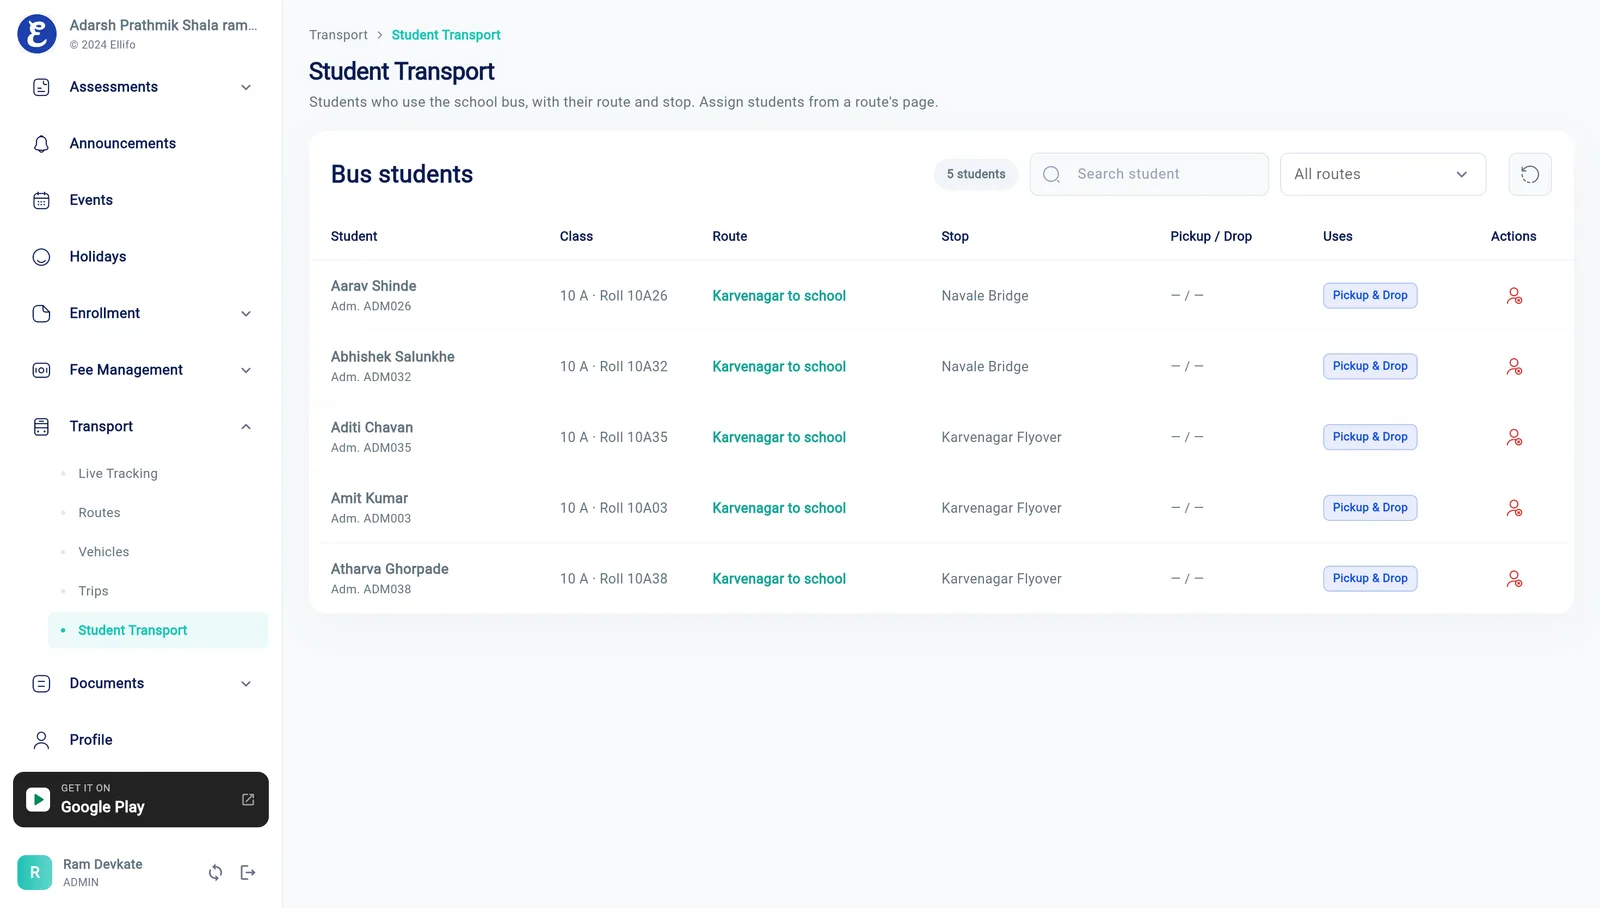
Task: Click the 5 students count badge
Action: click(x=976, y=174)
